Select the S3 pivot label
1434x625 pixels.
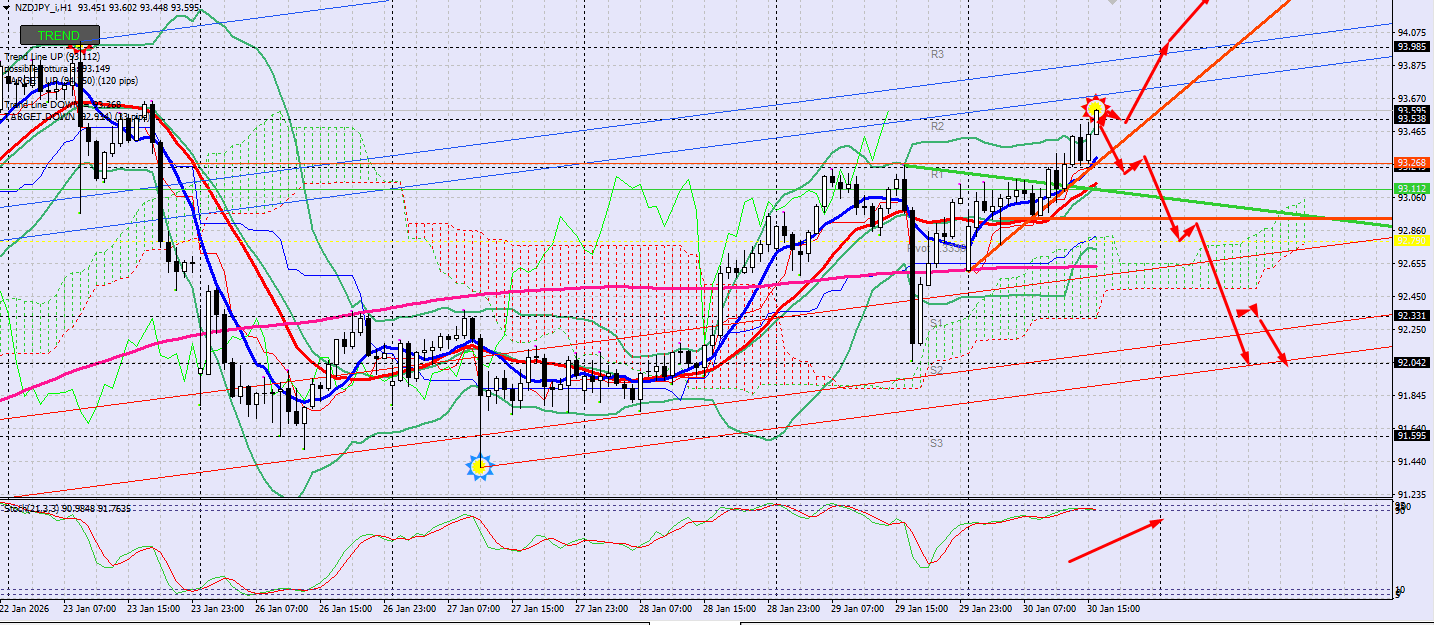[x=937, y=442]
